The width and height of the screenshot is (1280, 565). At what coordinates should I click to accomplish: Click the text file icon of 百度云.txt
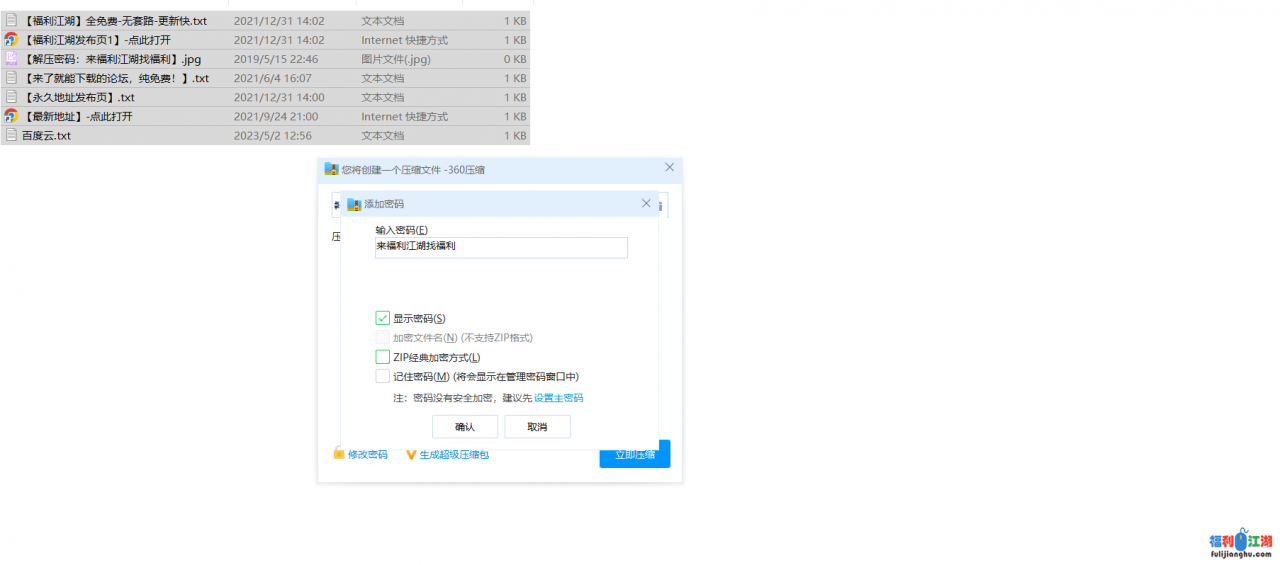11,135
